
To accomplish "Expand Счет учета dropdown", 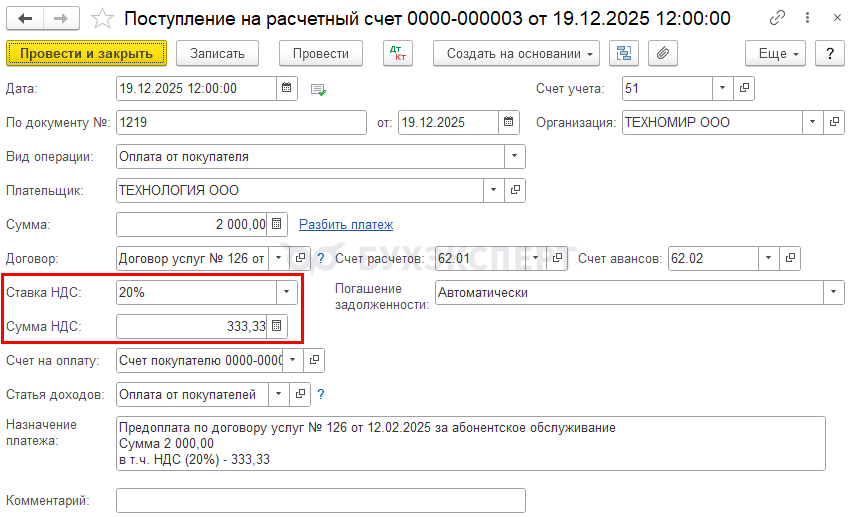I will [722, 88].
